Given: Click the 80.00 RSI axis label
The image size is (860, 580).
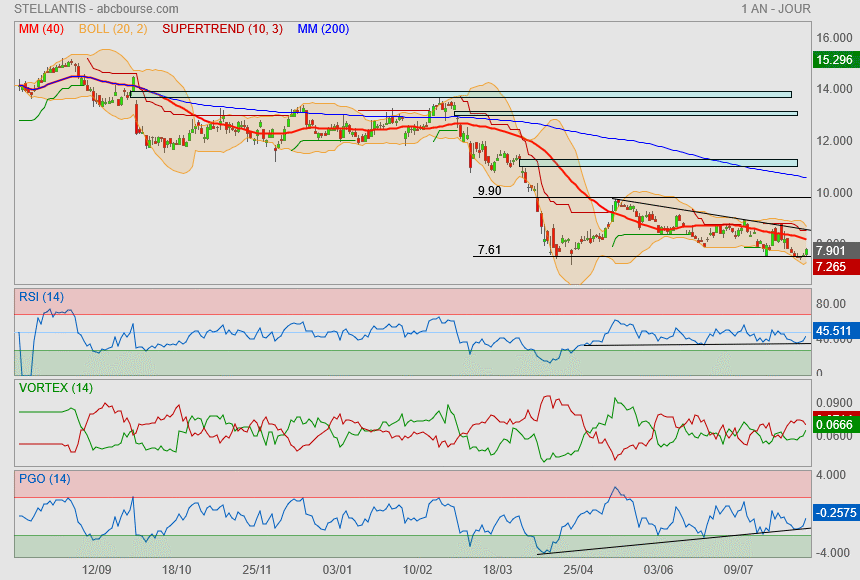Looking at the screenshot, I should (x=831, y=303).
